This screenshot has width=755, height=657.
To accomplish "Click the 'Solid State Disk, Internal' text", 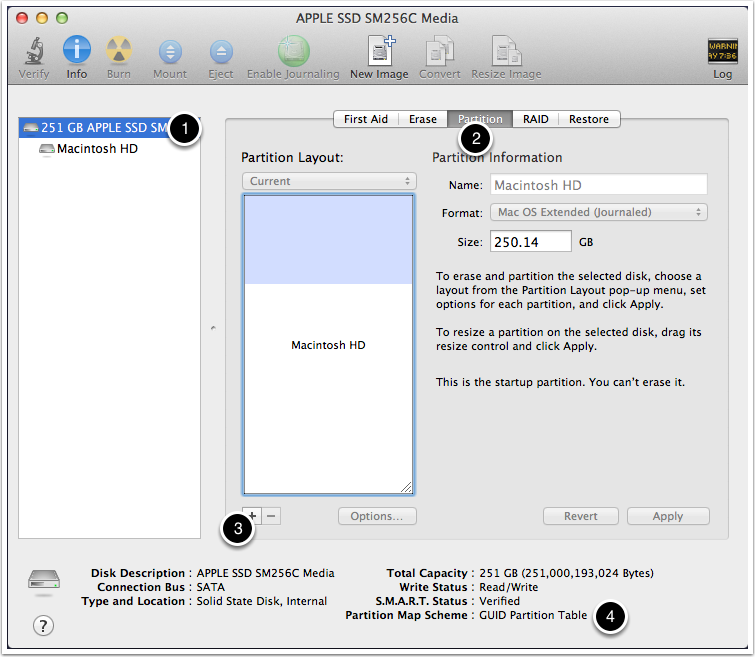I will (261, 601).
